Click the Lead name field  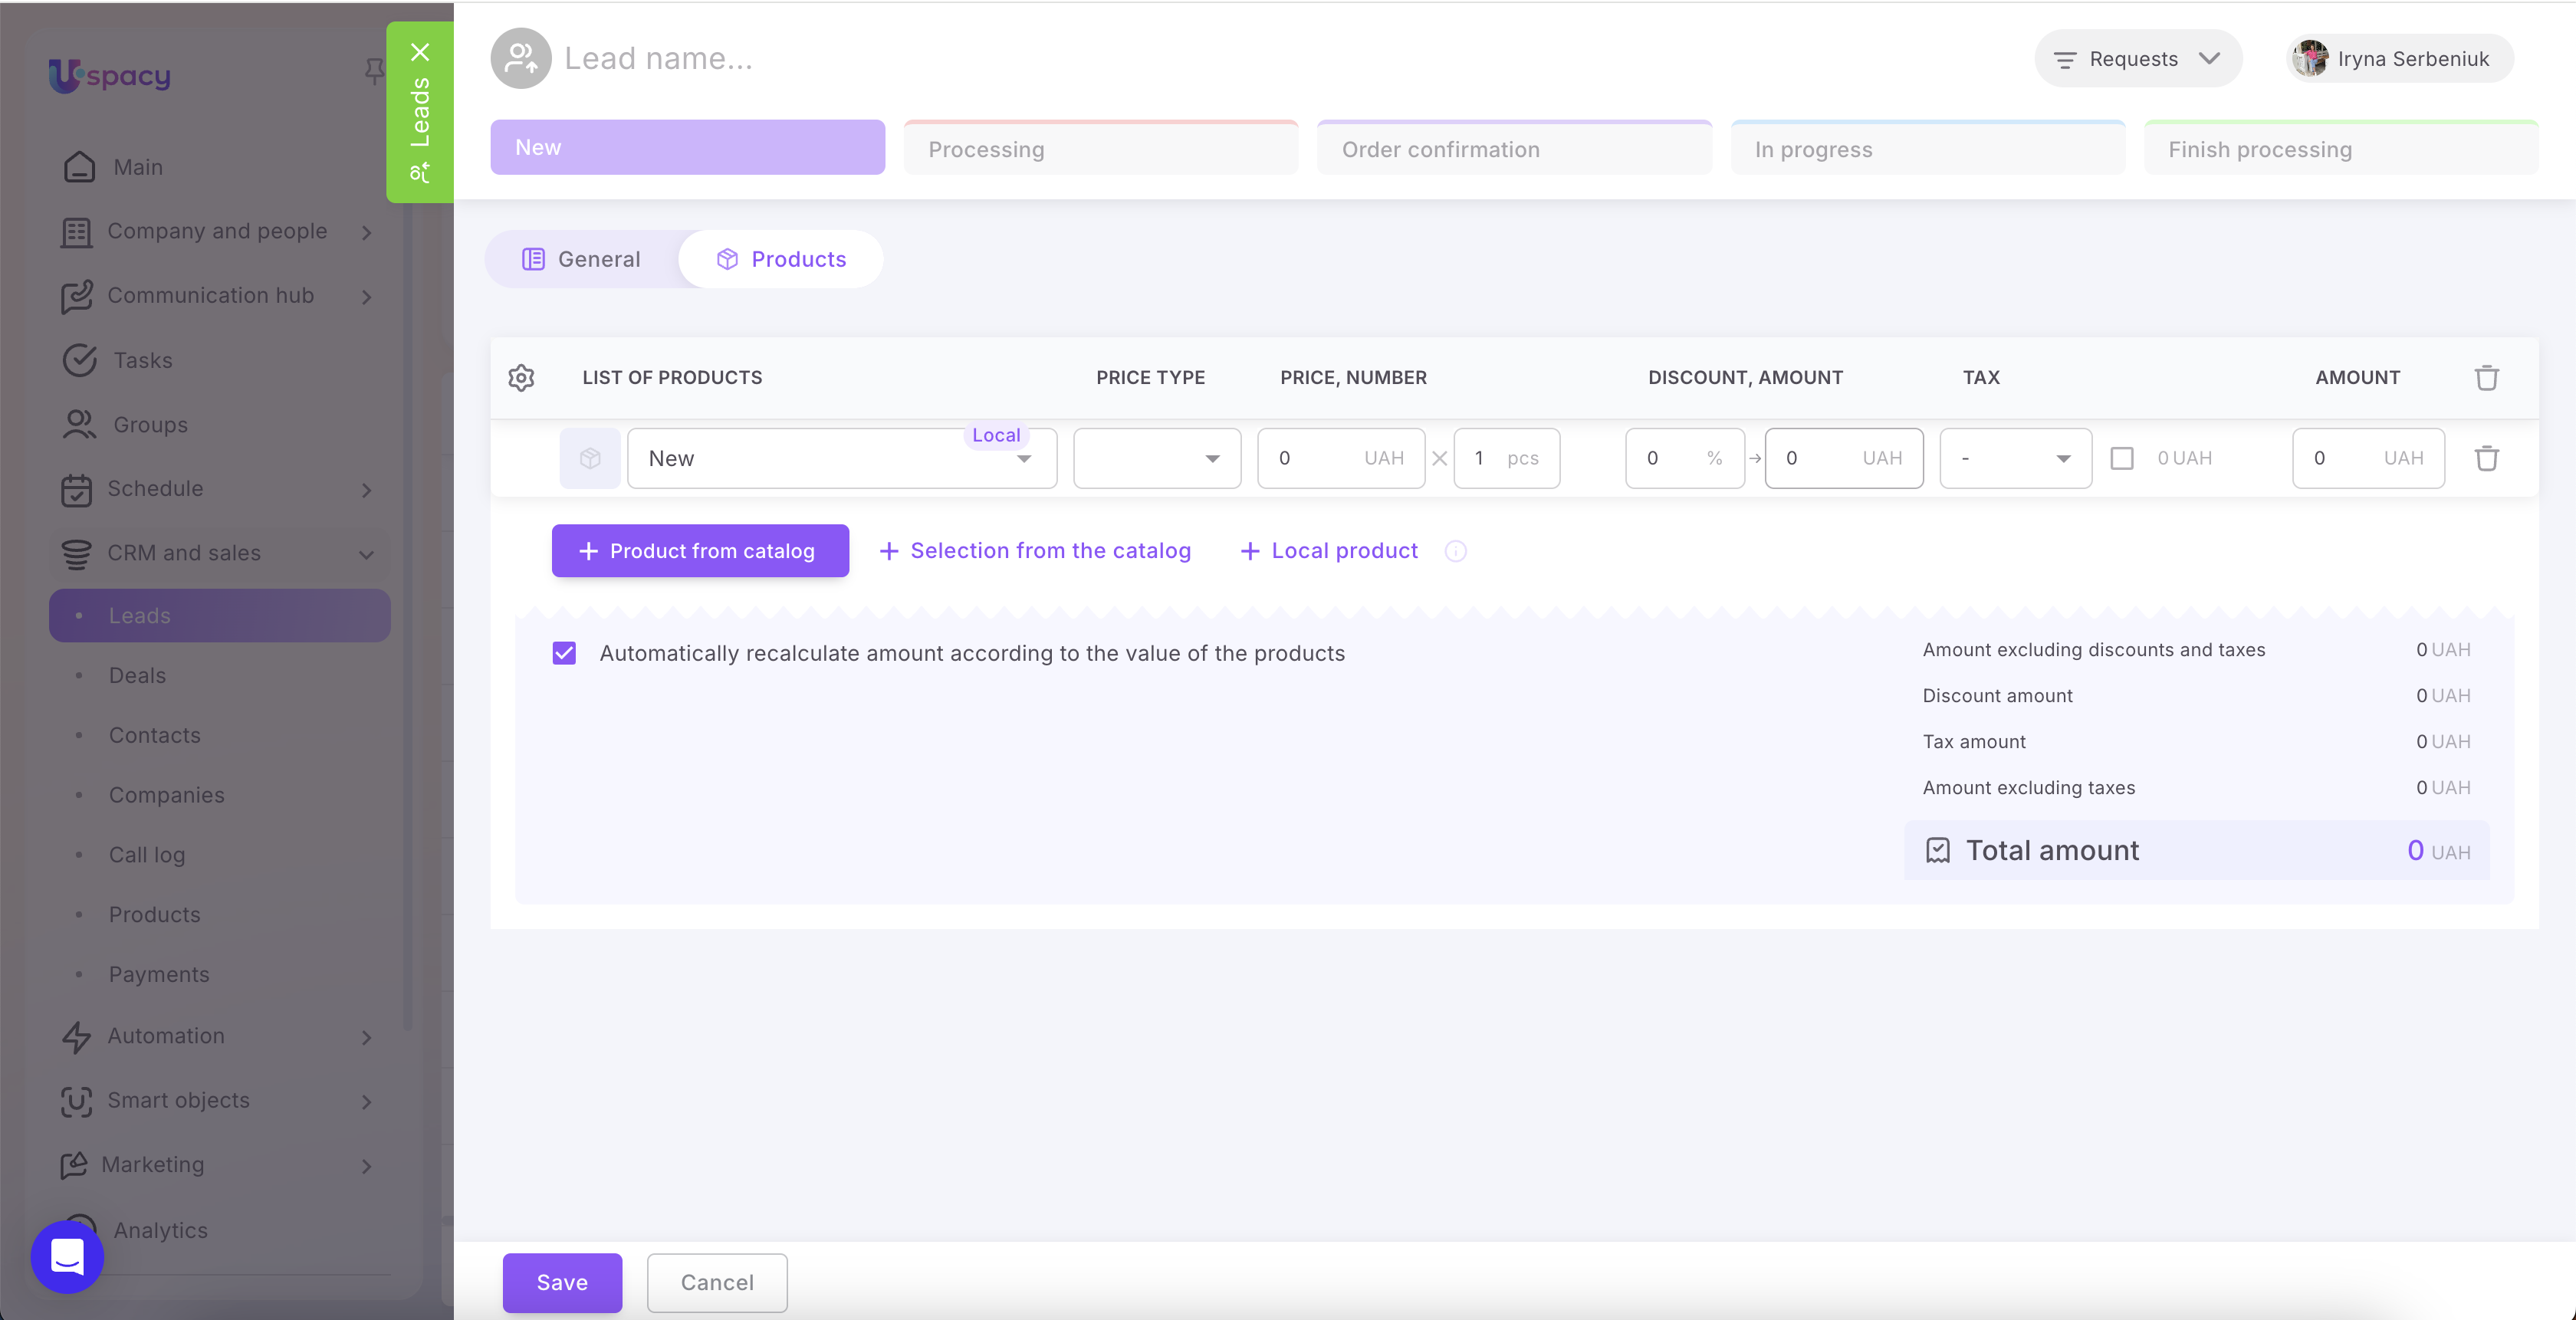click(x=658, y=58)
